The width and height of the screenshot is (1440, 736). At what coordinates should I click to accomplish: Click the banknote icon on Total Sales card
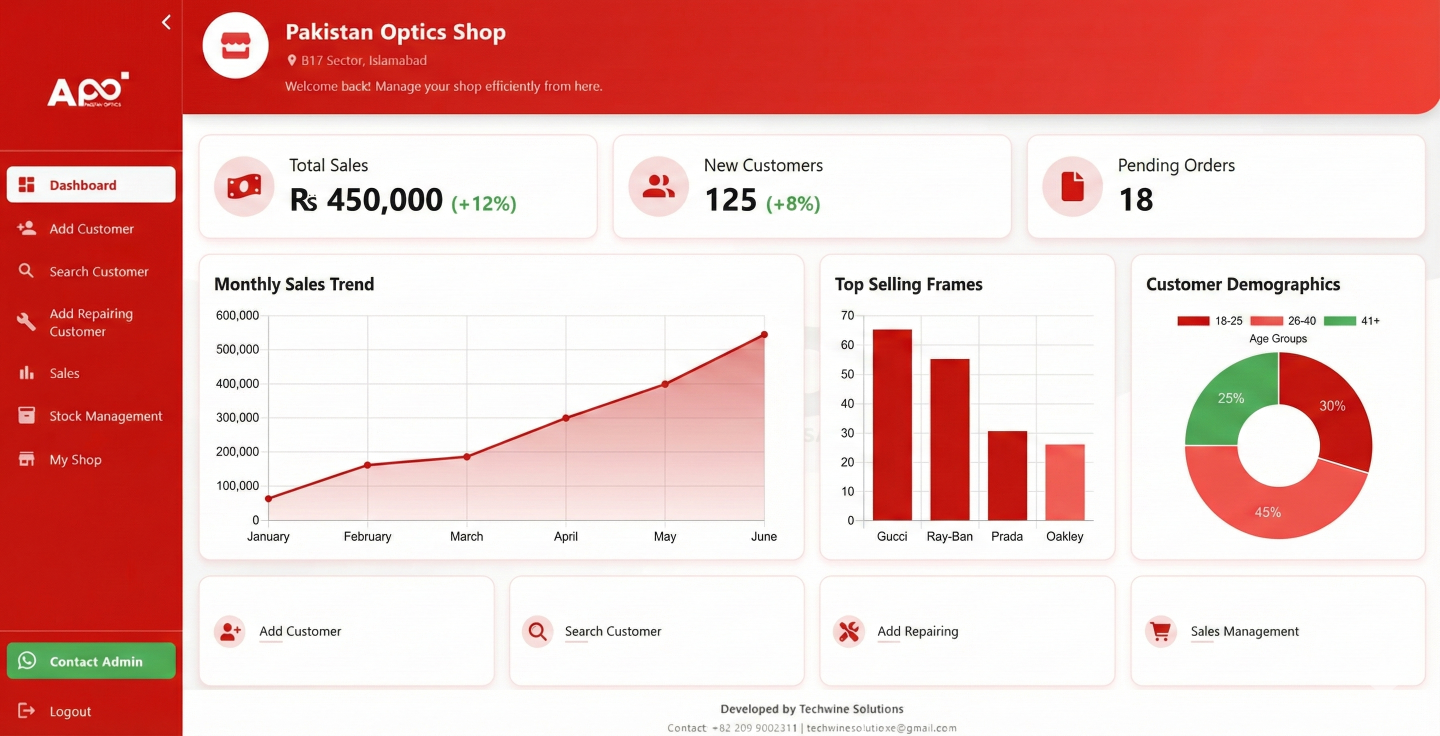243,186
